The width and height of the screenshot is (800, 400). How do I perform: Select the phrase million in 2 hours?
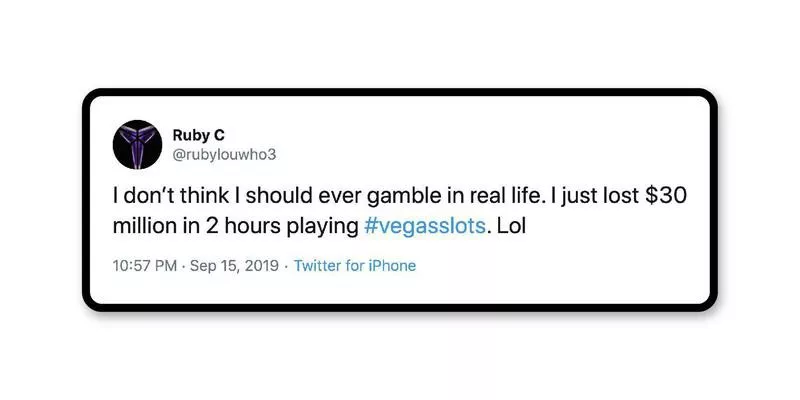pos(197,226)
